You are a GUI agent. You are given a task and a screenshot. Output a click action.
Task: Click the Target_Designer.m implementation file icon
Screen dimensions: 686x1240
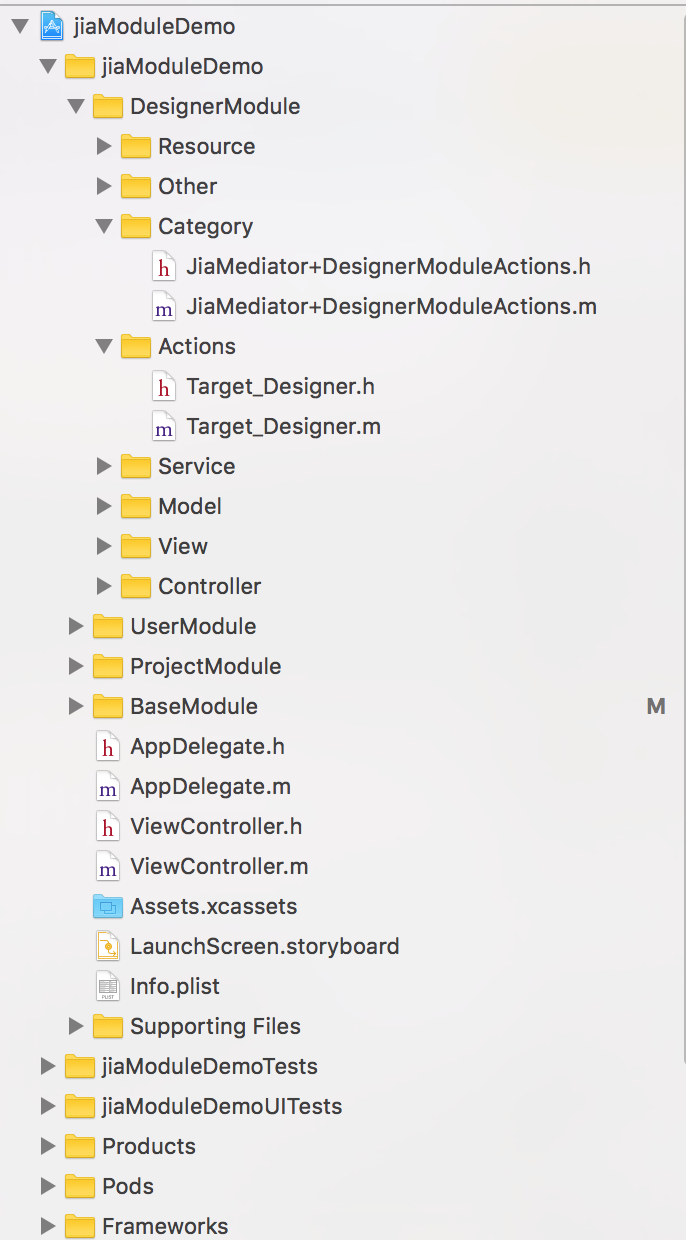click(x=163, y=426)
